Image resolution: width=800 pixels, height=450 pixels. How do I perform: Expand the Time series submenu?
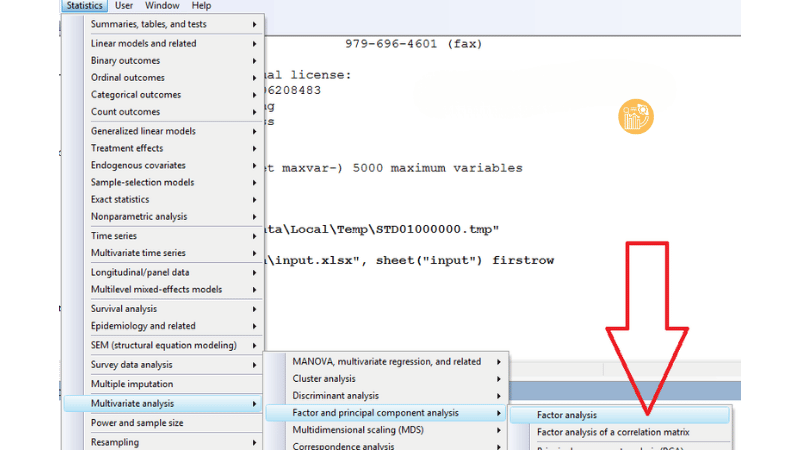click(114, 236)
